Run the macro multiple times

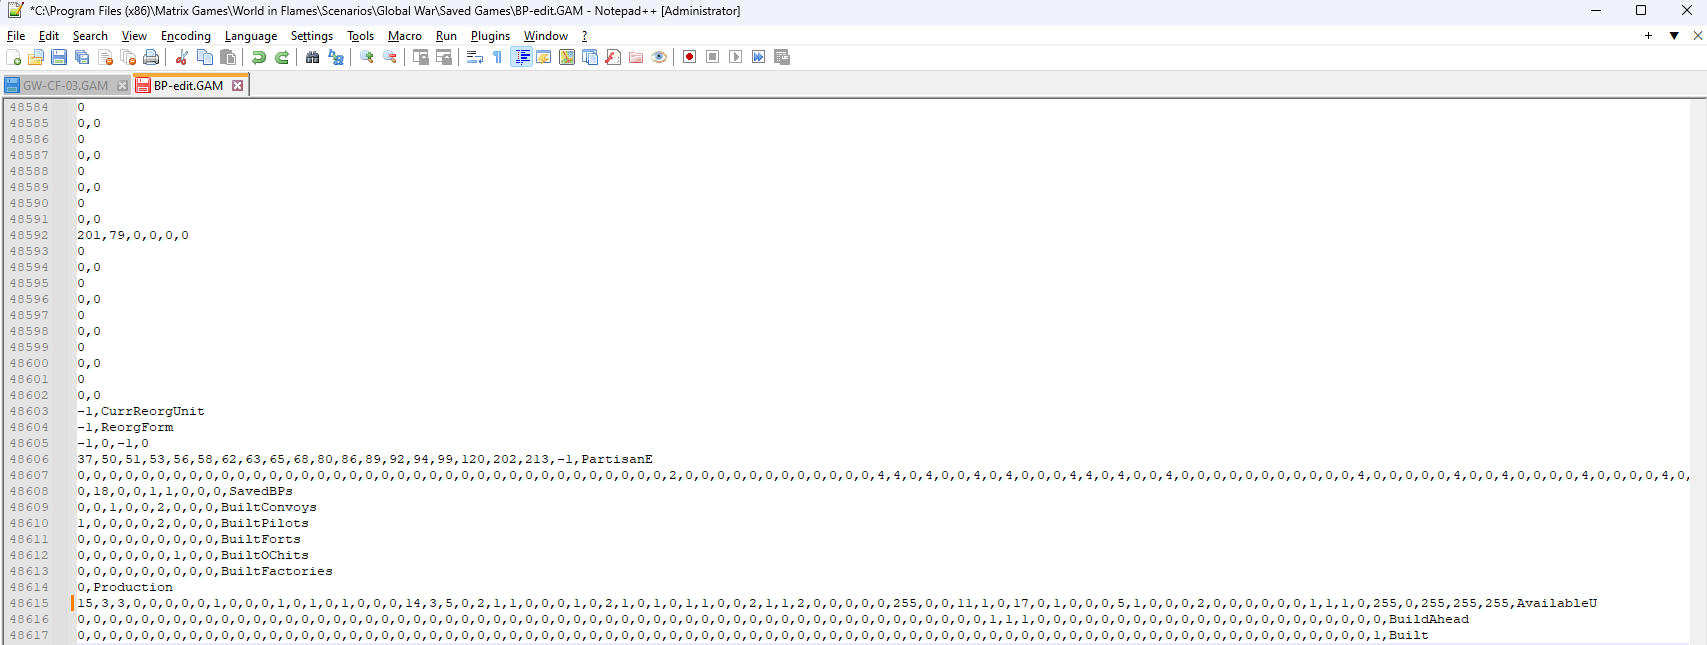tap(759, 57)
